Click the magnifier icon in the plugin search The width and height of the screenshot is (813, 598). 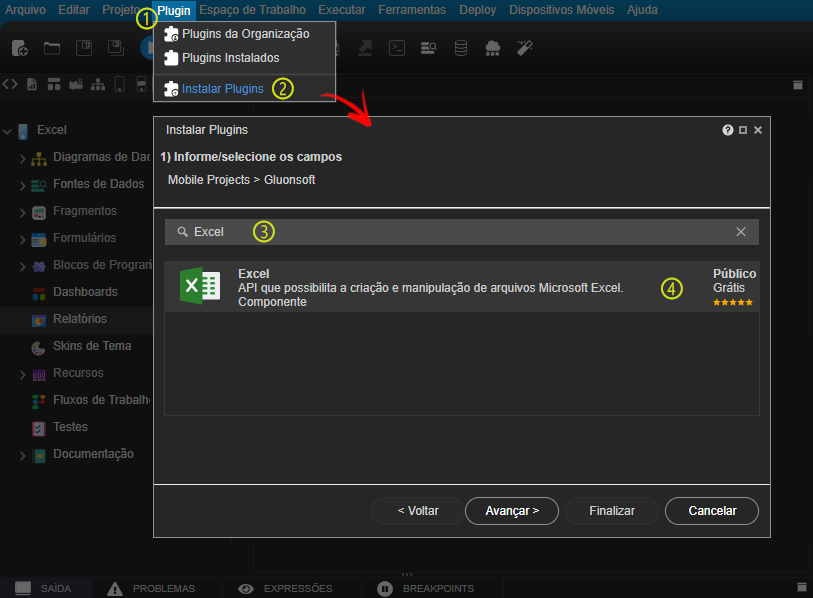pyautogui.click(x=182, y=232)
